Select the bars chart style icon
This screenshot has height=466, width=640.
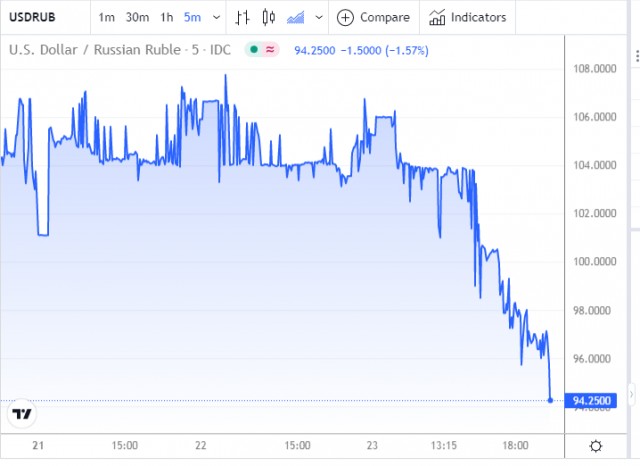tap(242, 18)
